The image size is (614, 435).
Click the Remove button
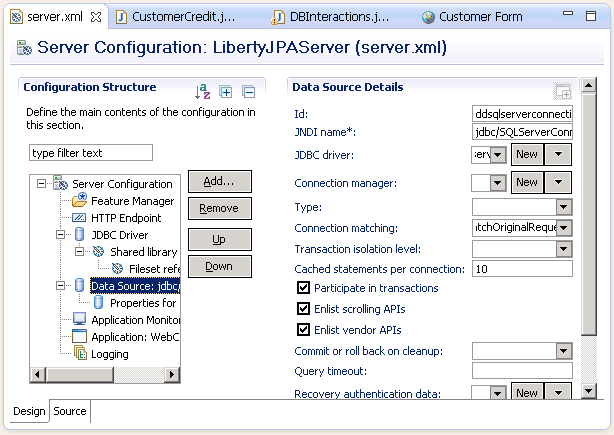tap(219, 208)
